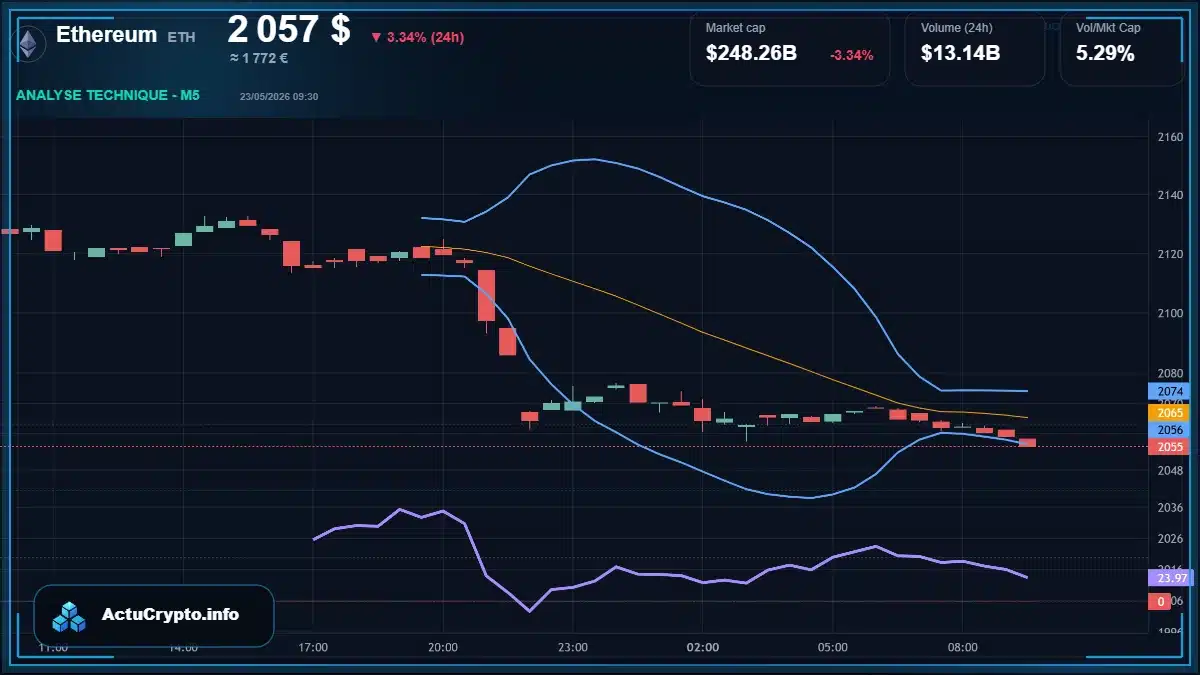
Task: Click the -3.34% market cap change
Action: (852, 55)
